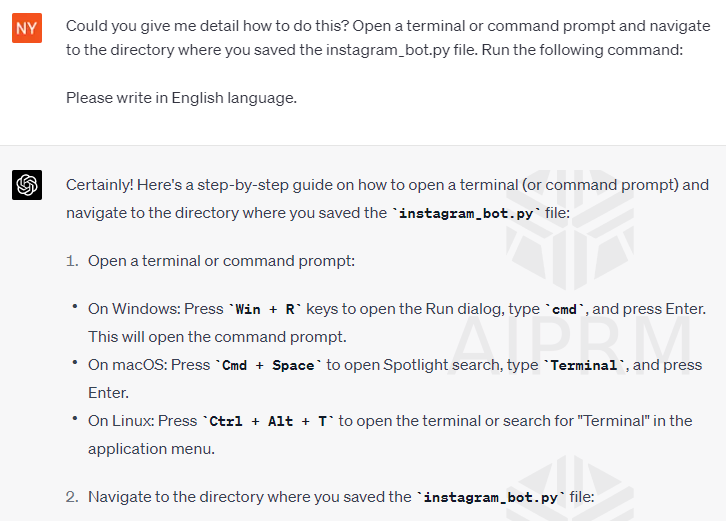
Task: Select the 'Cmd + Space' inline code
Action: tap(269, 365)
